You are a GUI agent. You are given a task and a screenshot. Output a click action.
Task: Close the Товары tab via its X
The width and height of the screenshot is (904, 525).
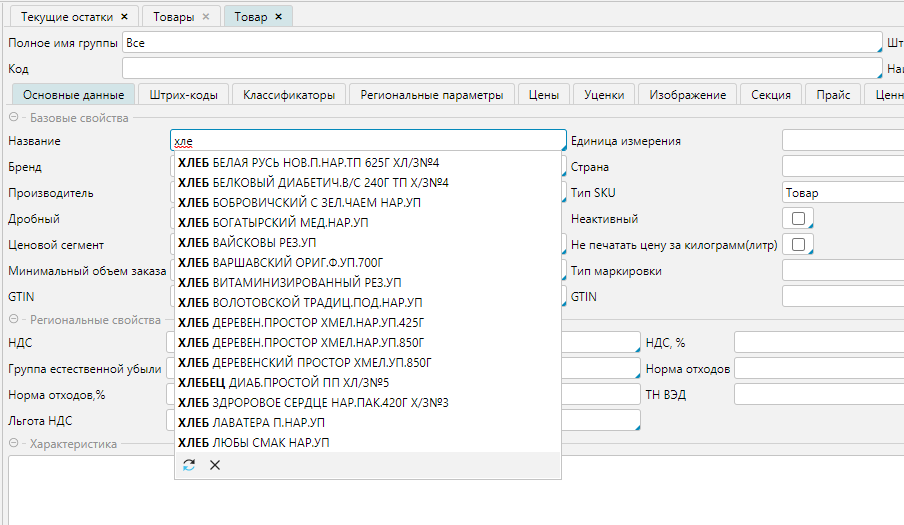click(206, 17)
